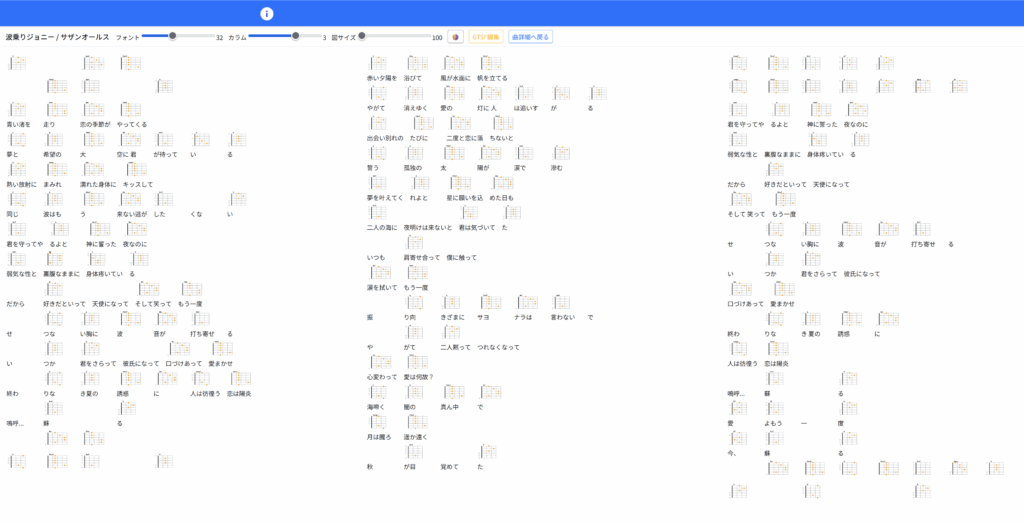The image size is (1024, 522).
Task: Click the lyric text 嗚呼… in first column
Action: 14,423
